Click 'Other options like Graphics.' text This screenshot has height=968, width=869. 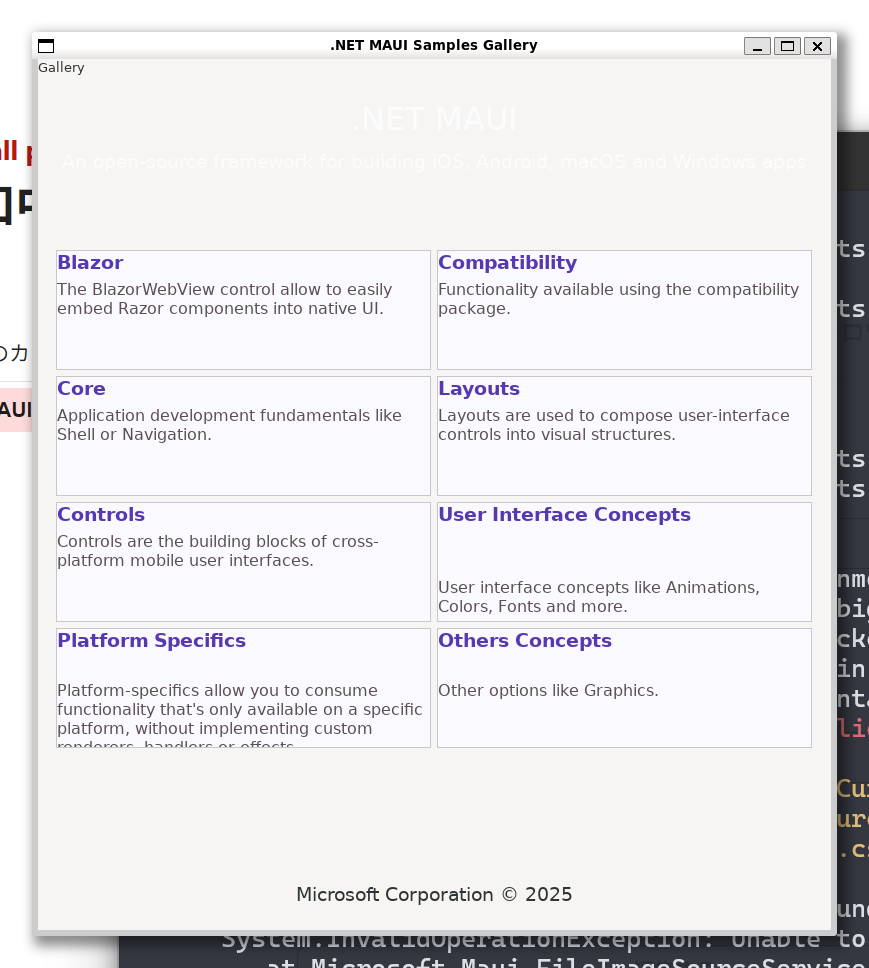coord(548,690)
